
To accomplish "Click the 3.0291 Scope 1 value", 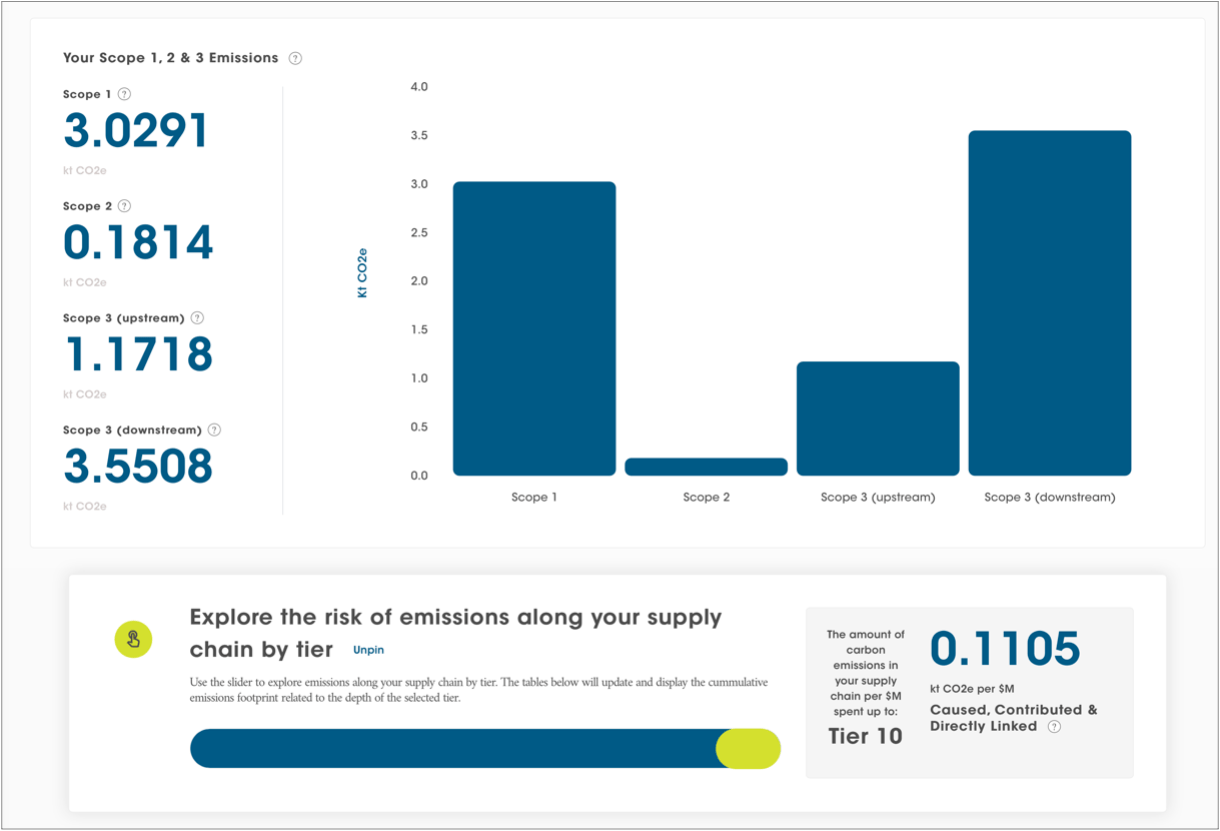I will (136, 132).
